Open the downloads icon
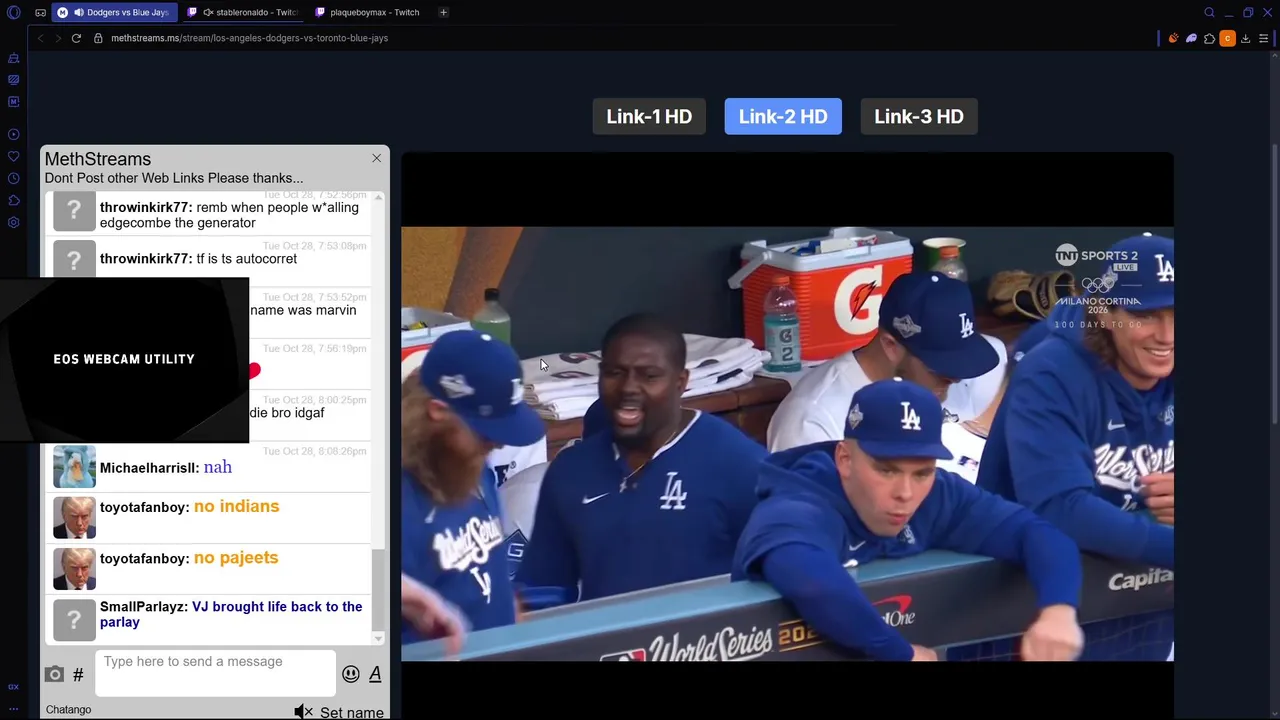1280x720 pixels. pos(1245,38)
